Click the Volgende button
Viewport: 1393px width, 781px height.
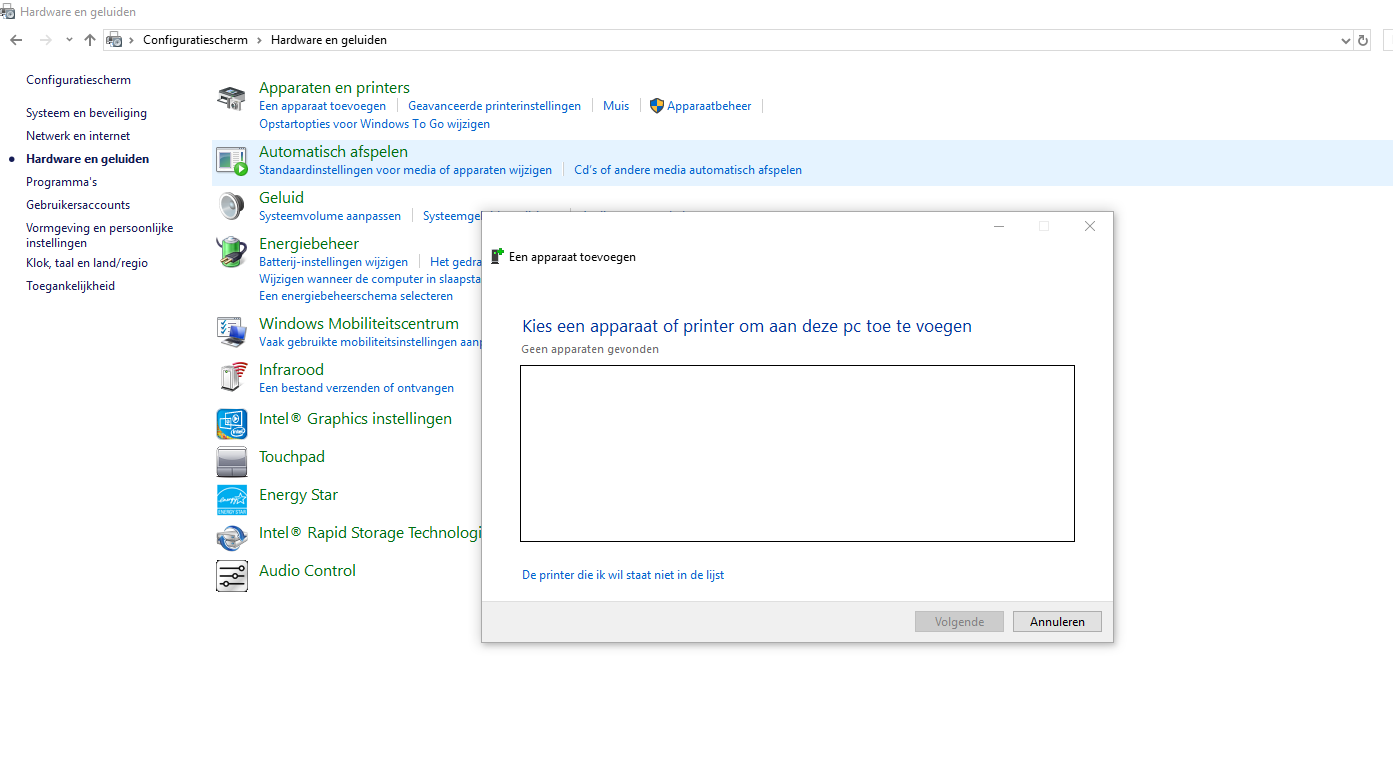coord(959,622)
